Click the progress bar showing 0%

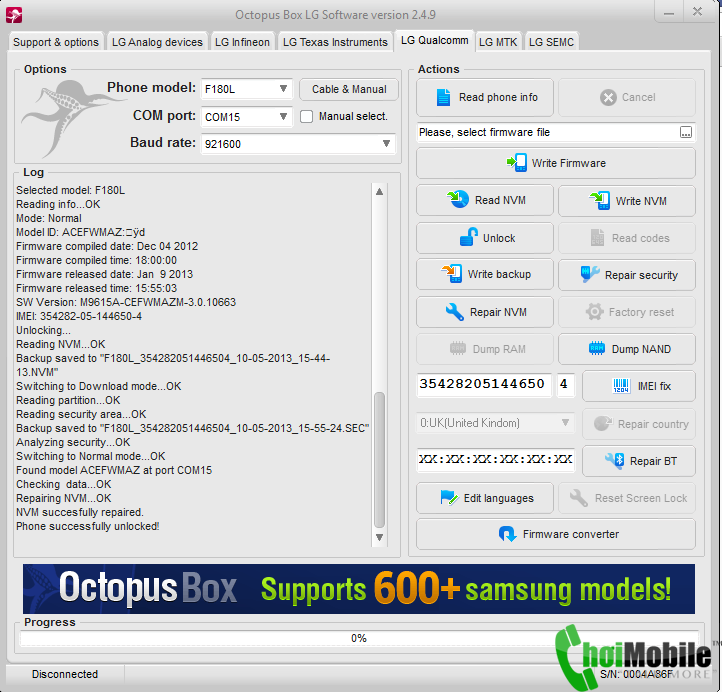(x=359, y=638)
